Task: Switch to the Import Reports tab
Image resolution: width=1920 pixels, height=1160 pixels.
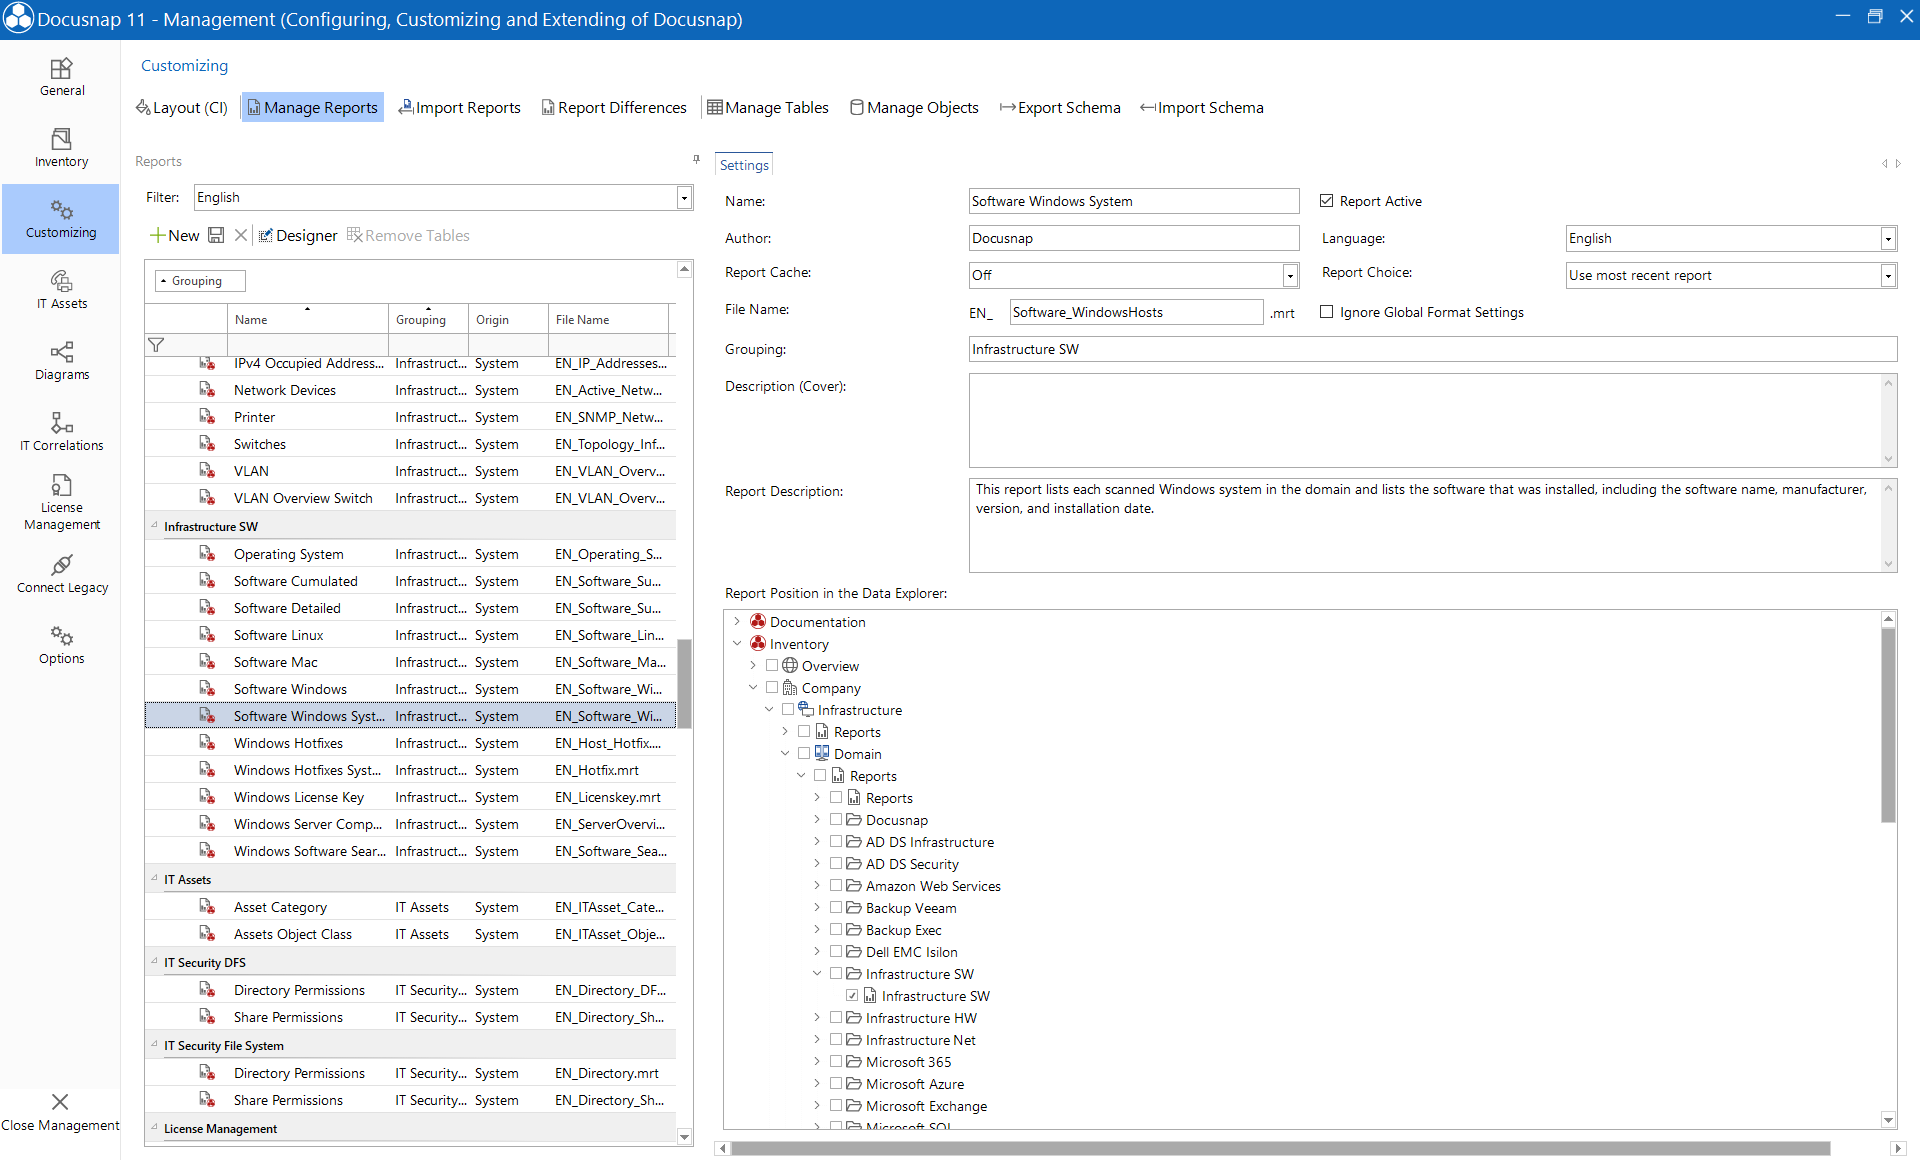Action: [459, 107]
